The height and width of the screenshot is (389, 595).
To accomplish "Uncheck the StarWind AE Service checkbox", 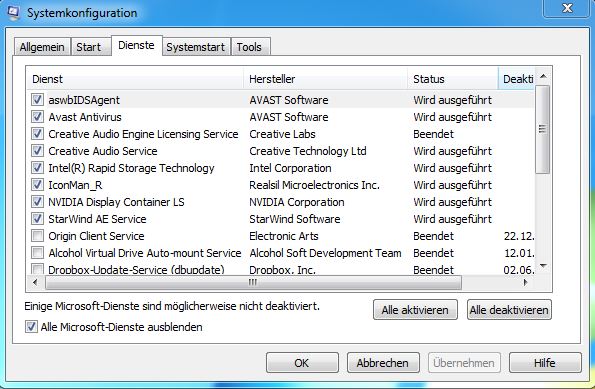I will tap(37, 219).
